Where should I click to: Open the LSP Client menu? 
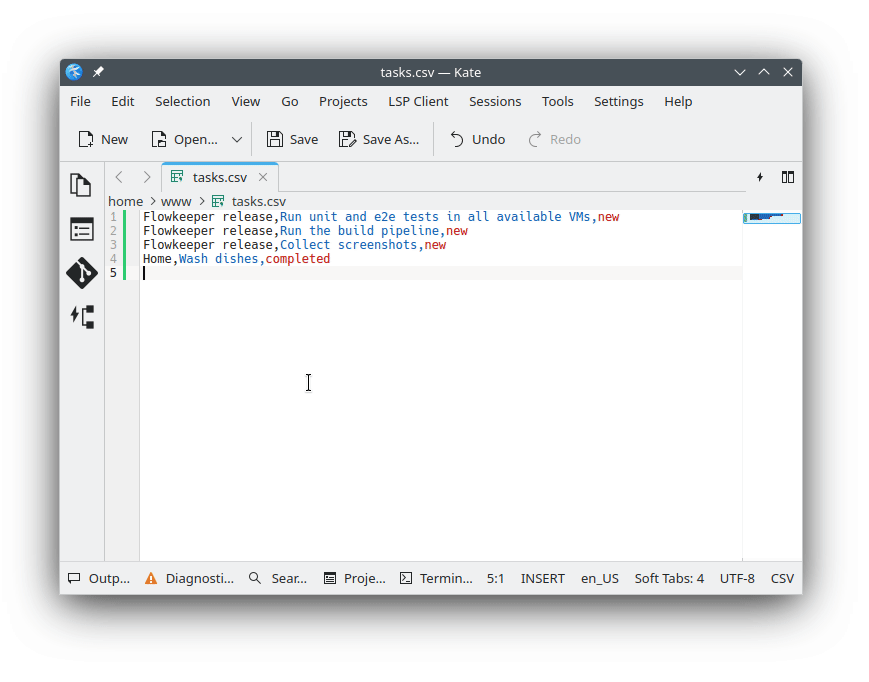[x=418, y=101]
